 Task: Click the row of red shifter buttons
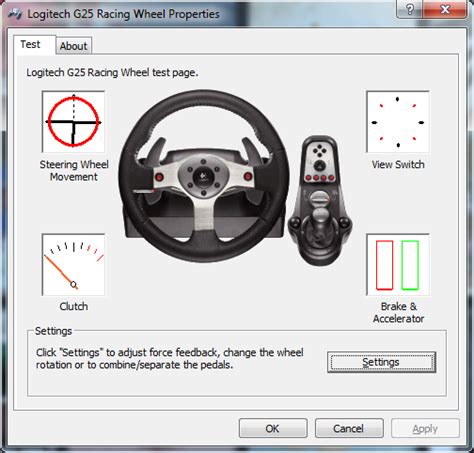(320, 177)
